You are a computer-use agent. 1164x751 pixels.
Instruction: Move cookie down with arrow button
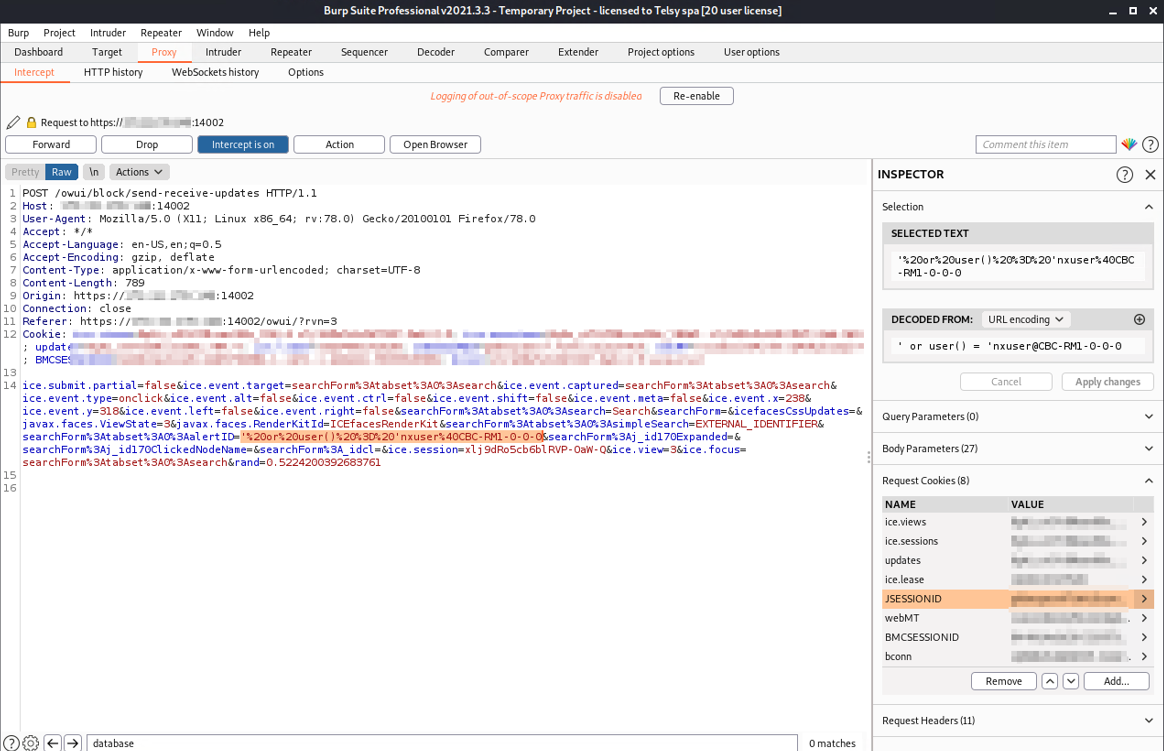click(x=1070, y=681)
